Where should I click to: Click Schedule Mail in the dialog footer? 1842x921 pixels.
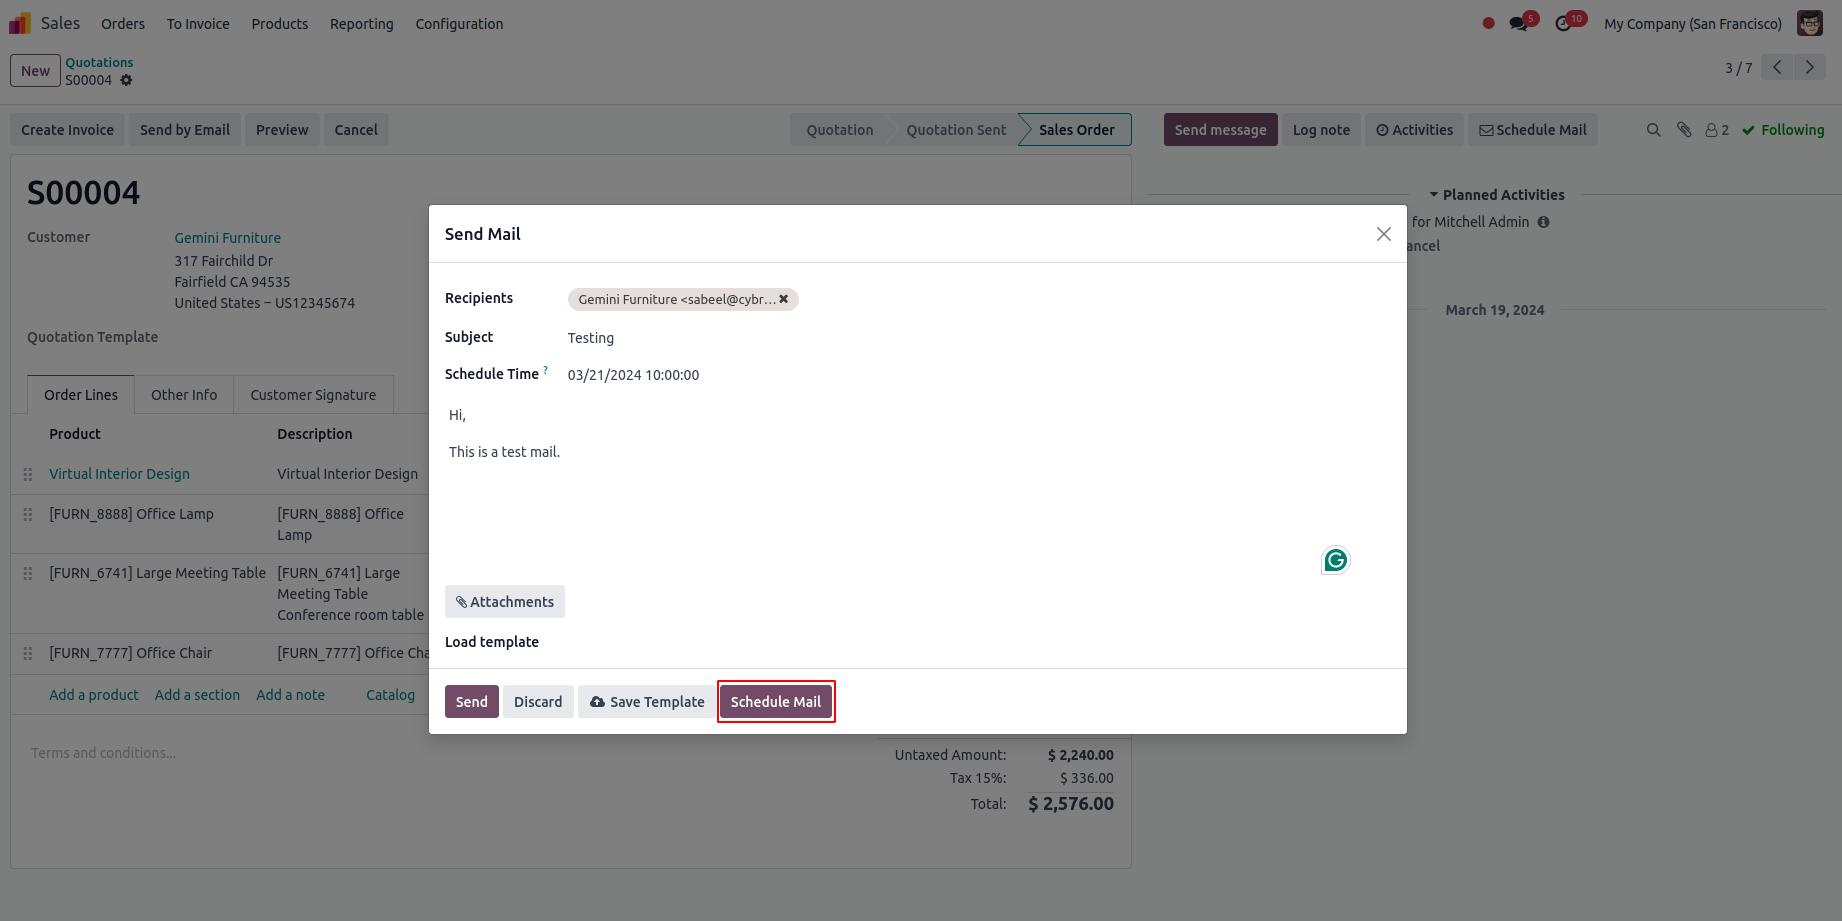776,702
